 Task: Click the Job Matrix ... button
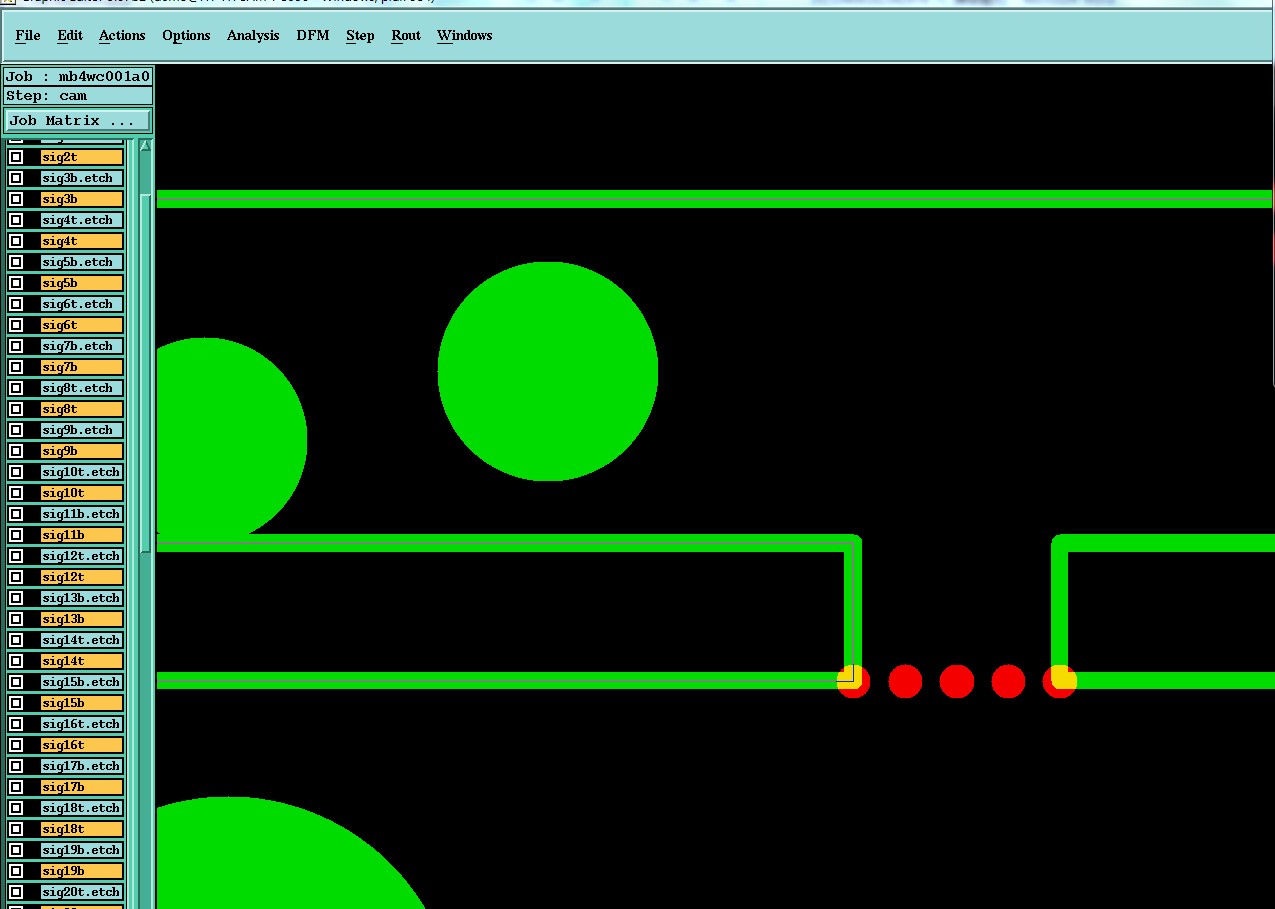78,120
